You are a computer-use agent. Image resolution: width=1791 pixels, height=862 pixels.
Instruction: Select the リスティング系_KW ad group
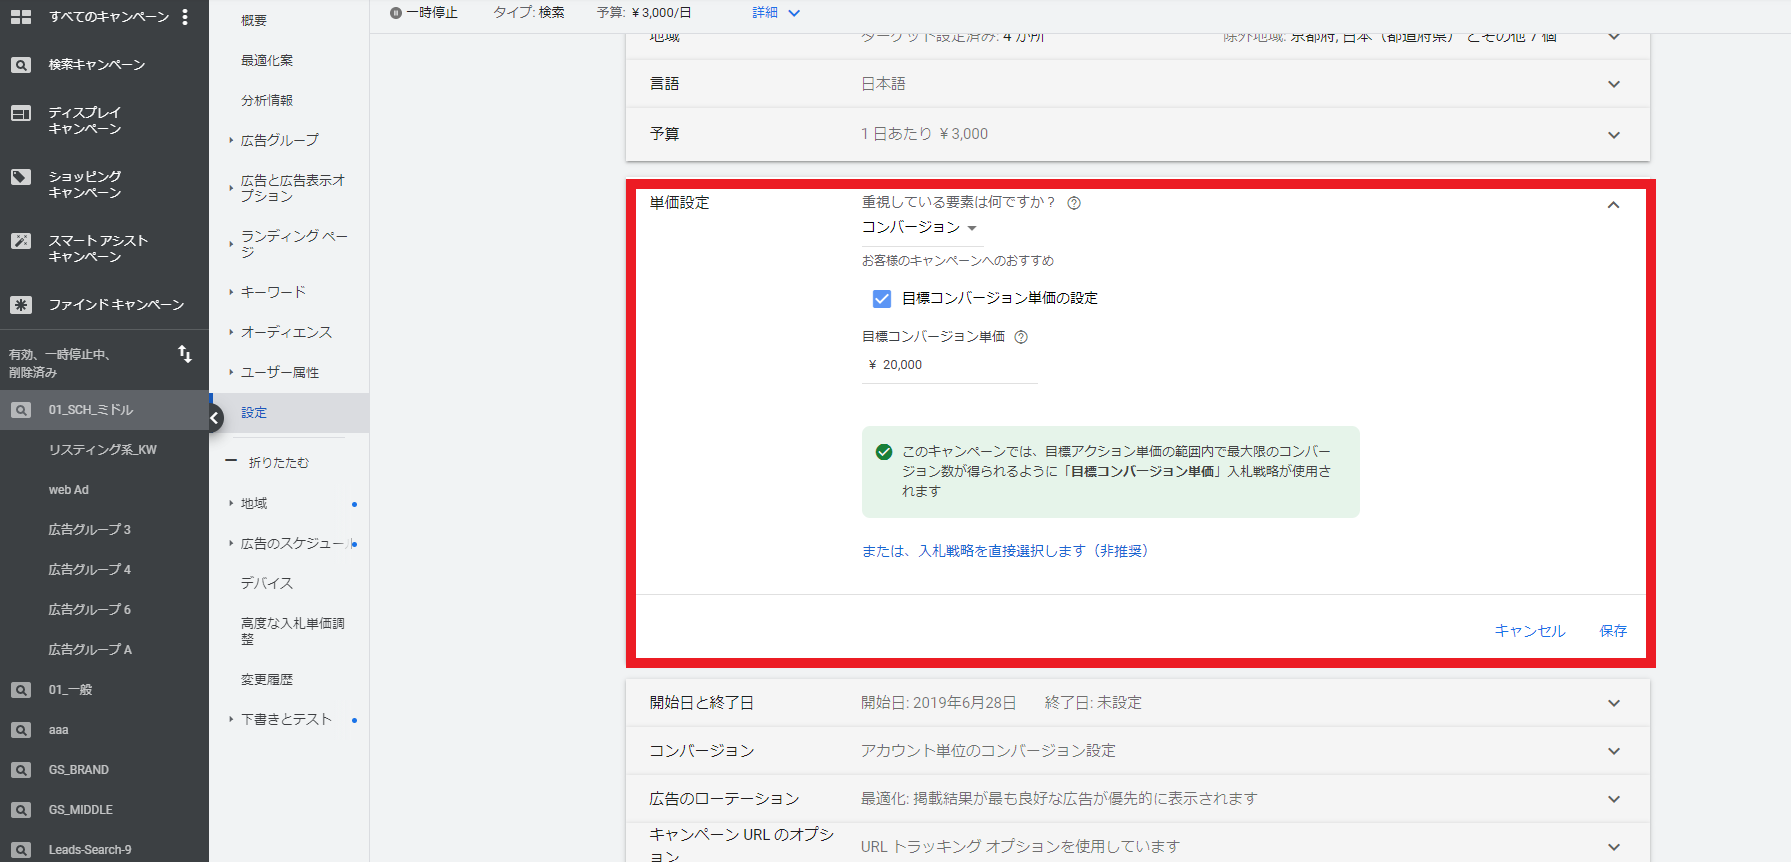pos(103,450)
